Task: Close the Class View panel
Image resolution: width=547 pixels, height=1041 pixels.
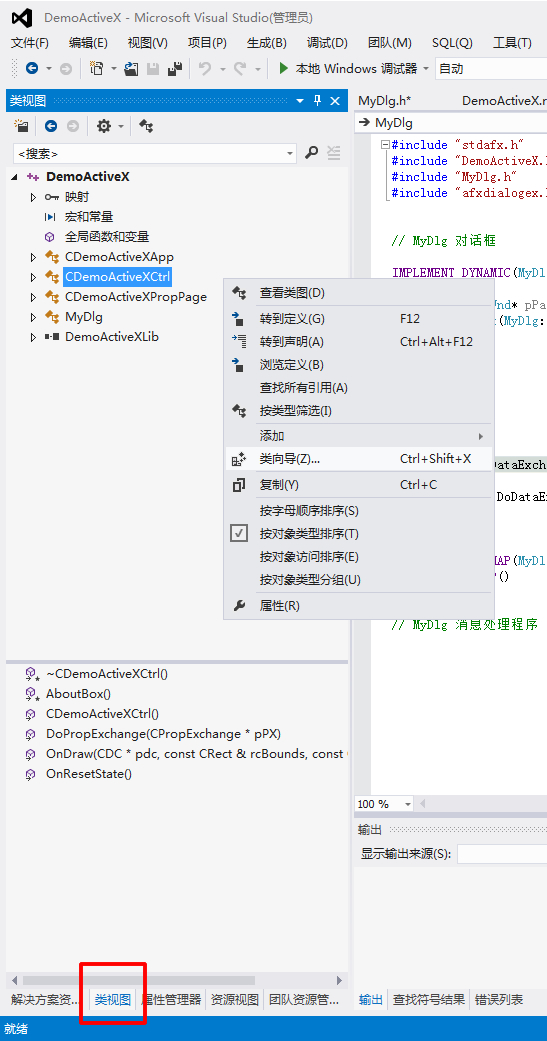Action: [x=335, y=101]
